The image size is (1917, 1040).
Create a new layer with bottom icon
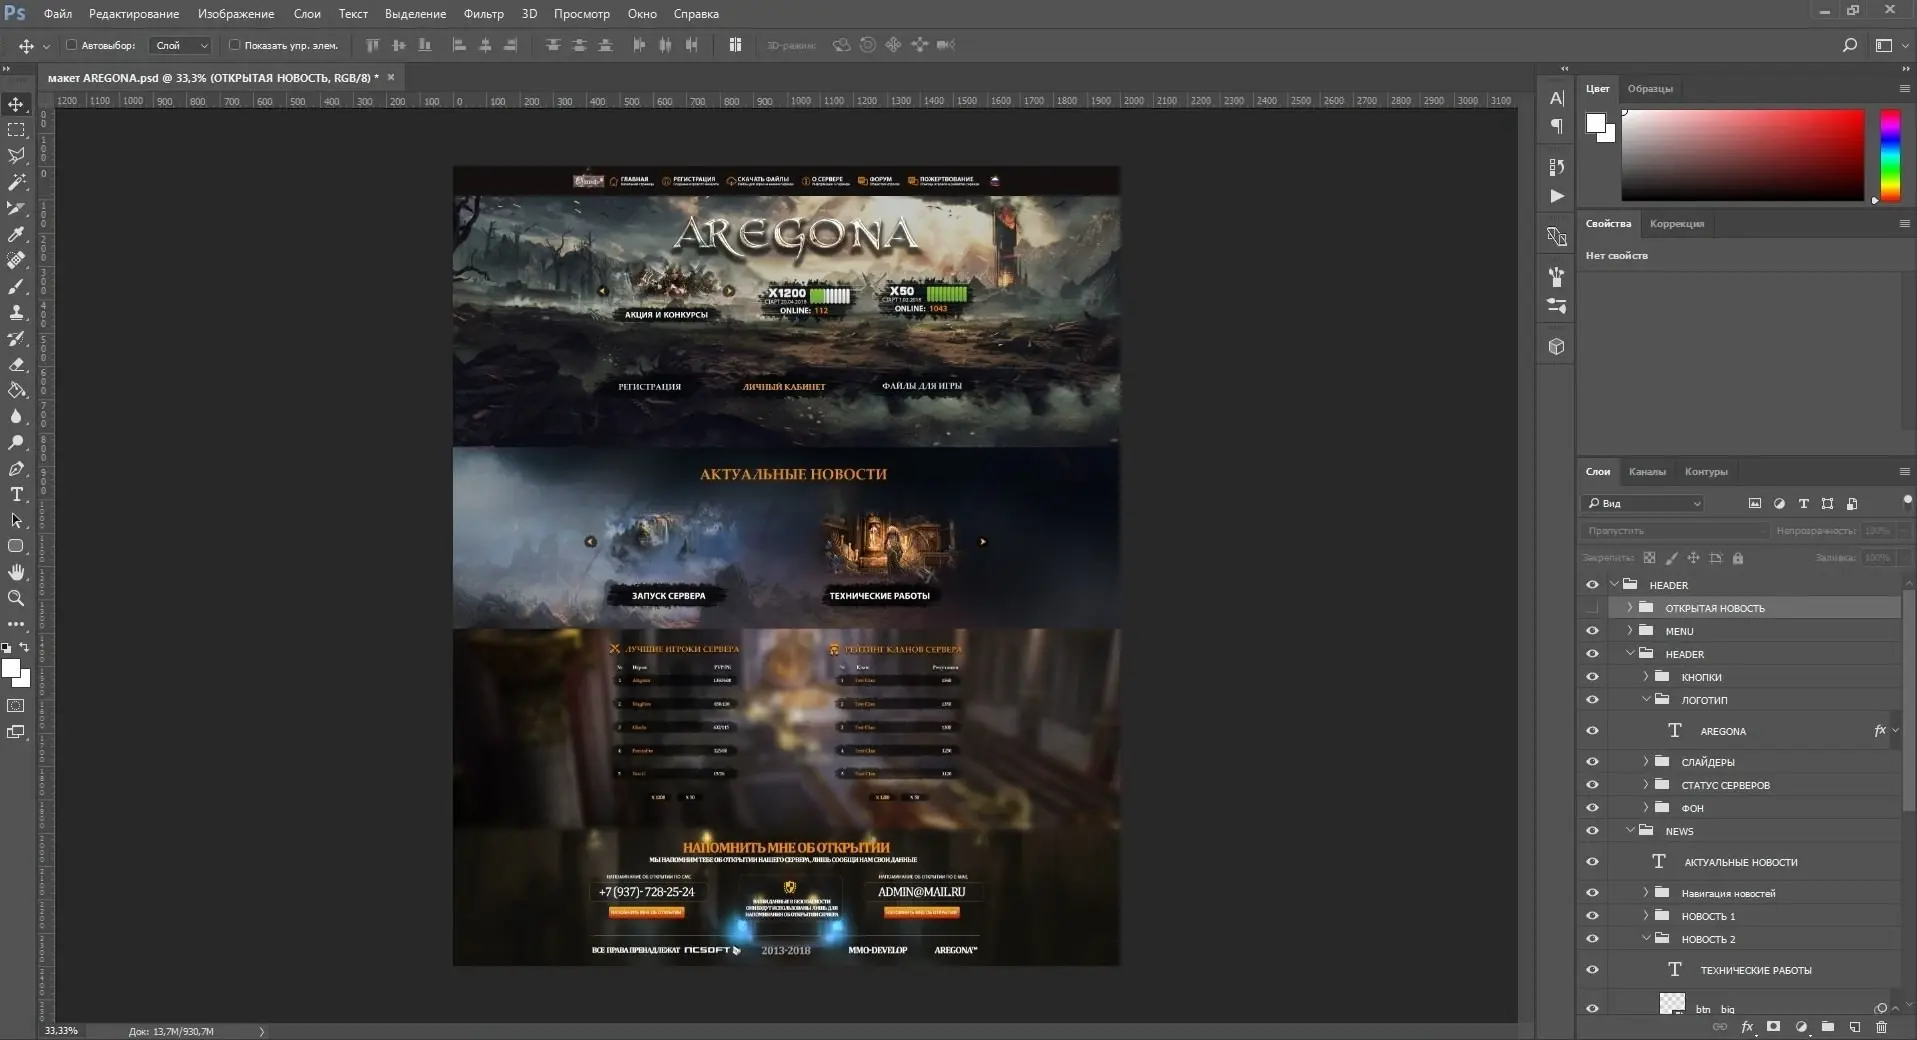1855,1027
